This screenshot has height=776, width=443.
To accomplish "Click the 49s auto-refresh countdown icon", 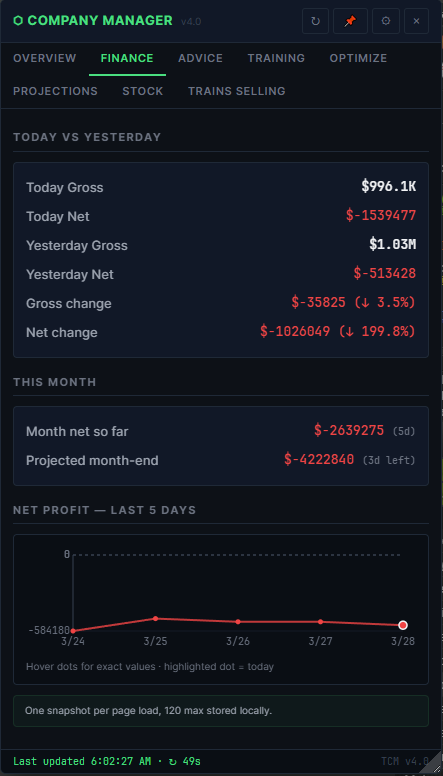I will (173, 761).
